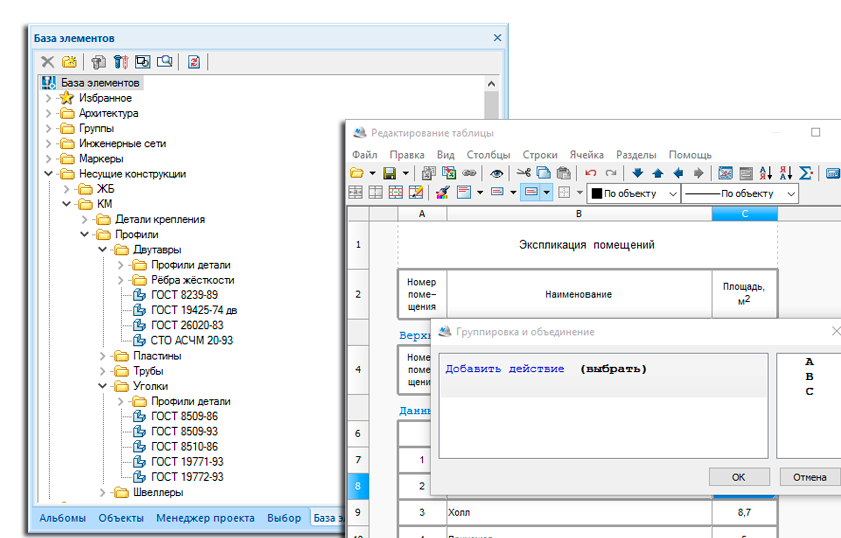
Task: Open the Правка menu
Action: (x=407, y=154)
